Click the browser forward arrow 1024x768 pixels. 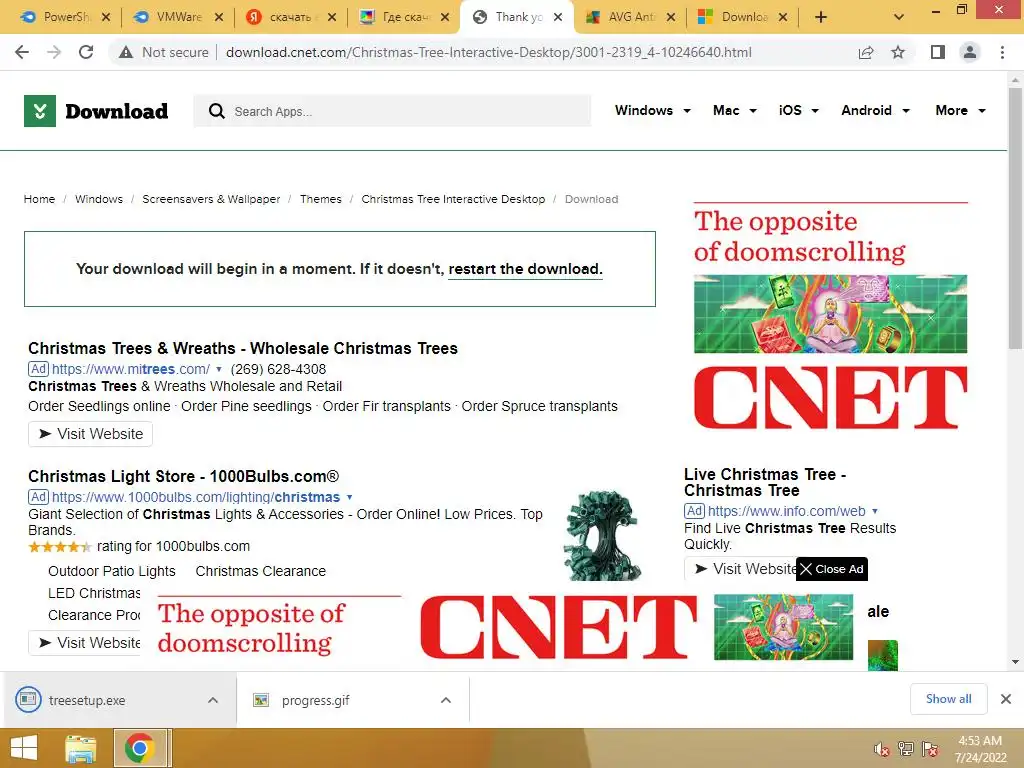coord(54,52)
